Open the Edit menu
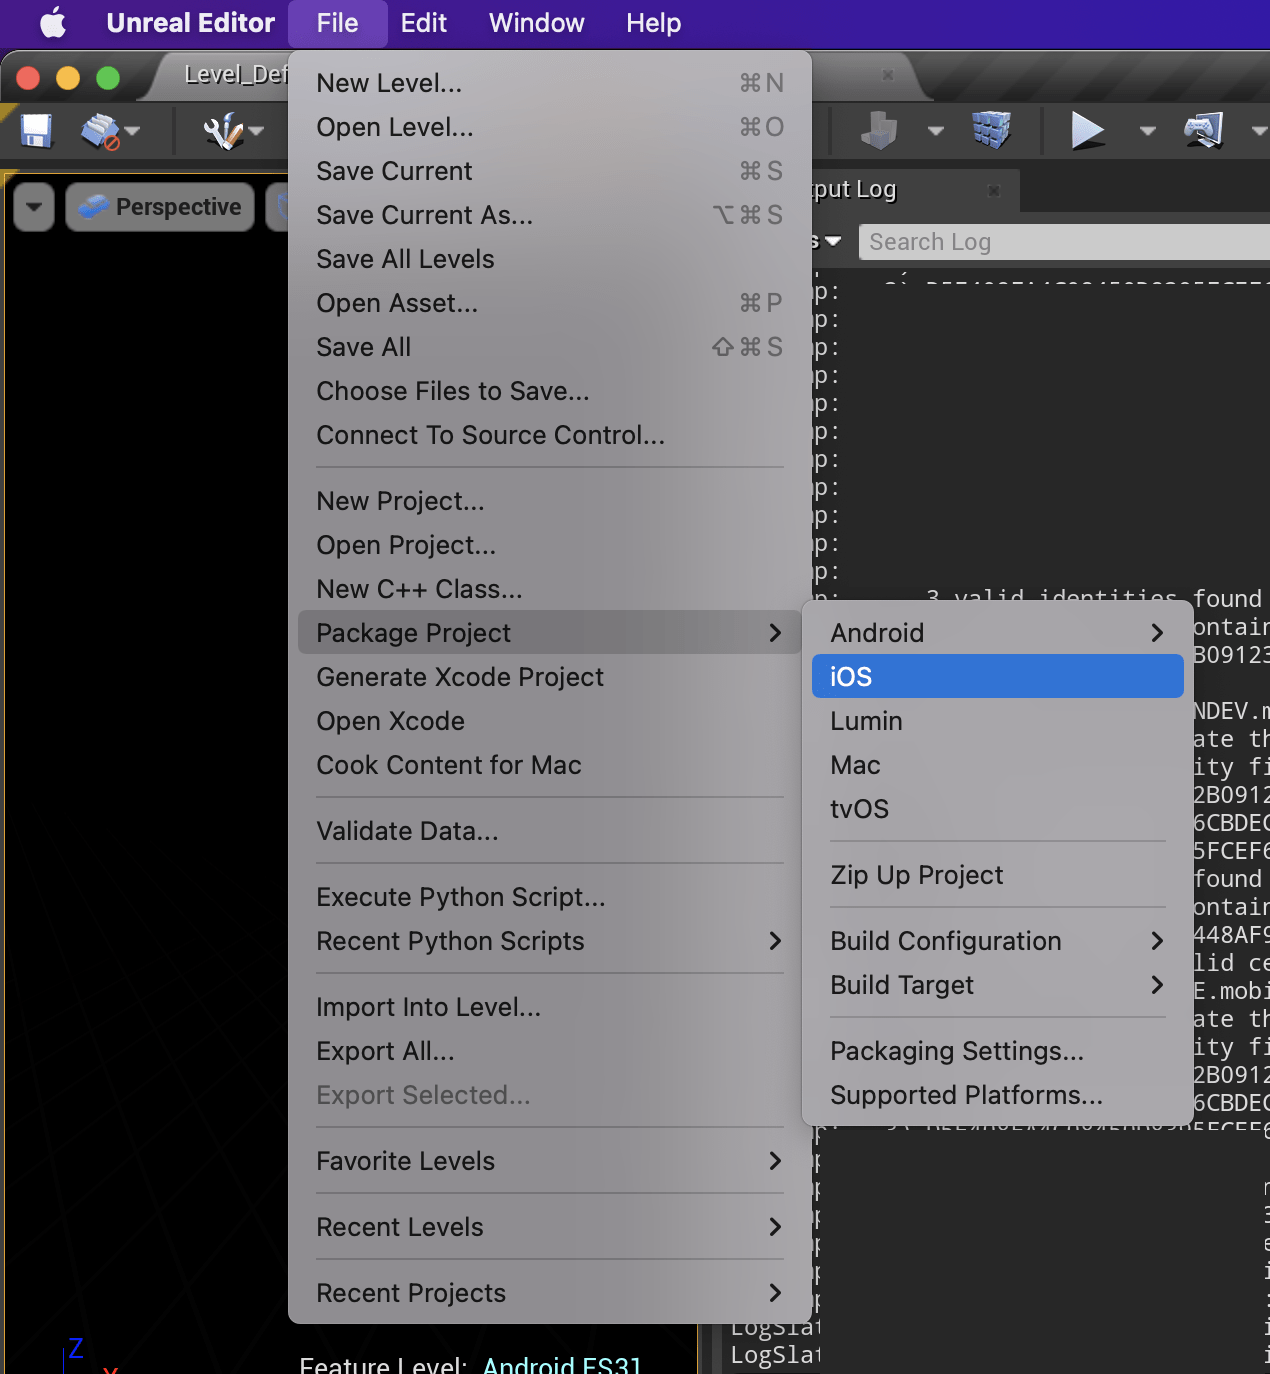The width and height of the screenshot is (1270, 1374). pyautogui.click(x=423, y=23)
